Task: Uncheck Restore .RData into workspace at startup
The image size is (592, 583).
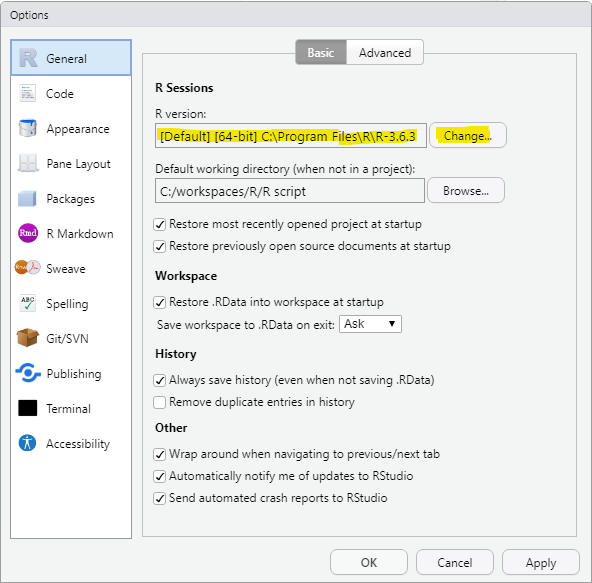Action: point(160,302)
